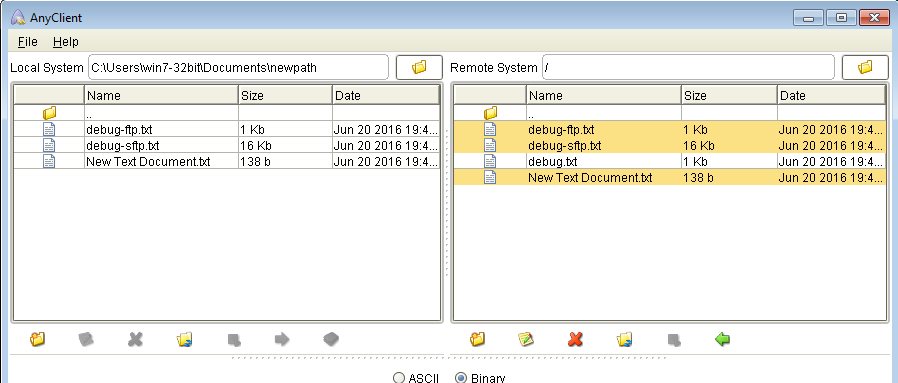This screenshot has height=383, width=898.
Task: Sort remote files by Name column
Action: (604, 96)
